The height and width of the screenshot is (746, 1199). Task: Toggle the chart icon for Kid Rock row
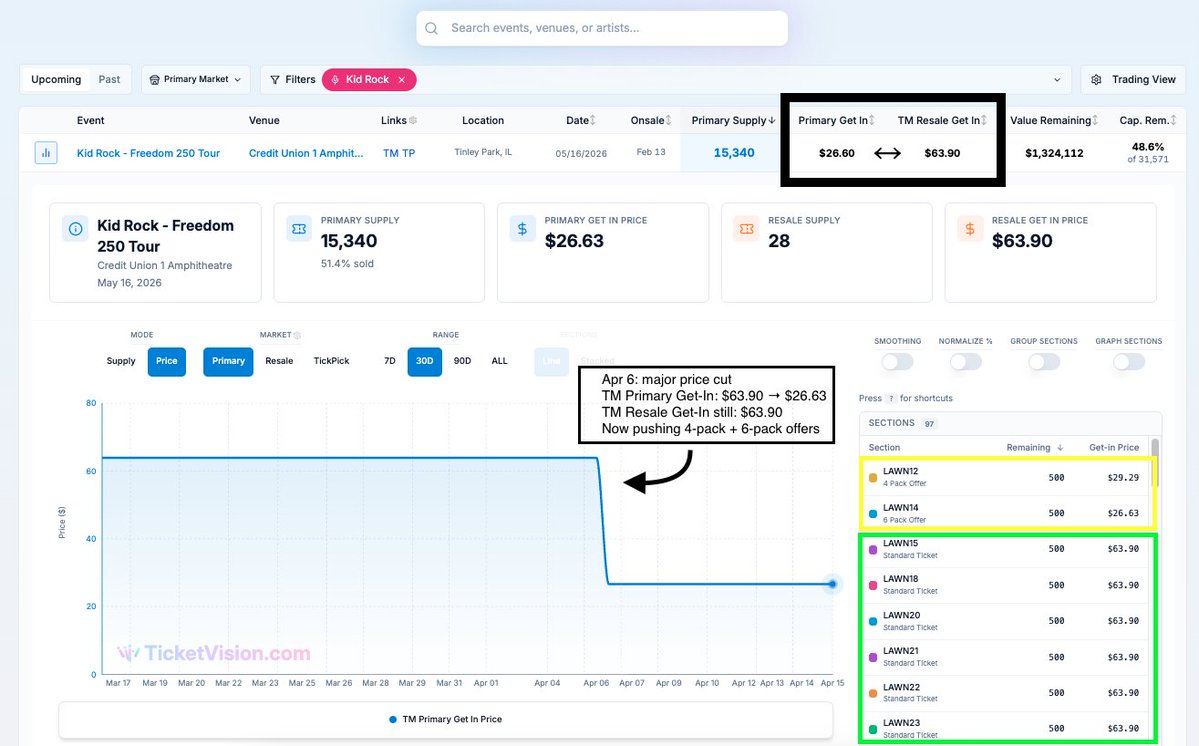pos(46,153)
